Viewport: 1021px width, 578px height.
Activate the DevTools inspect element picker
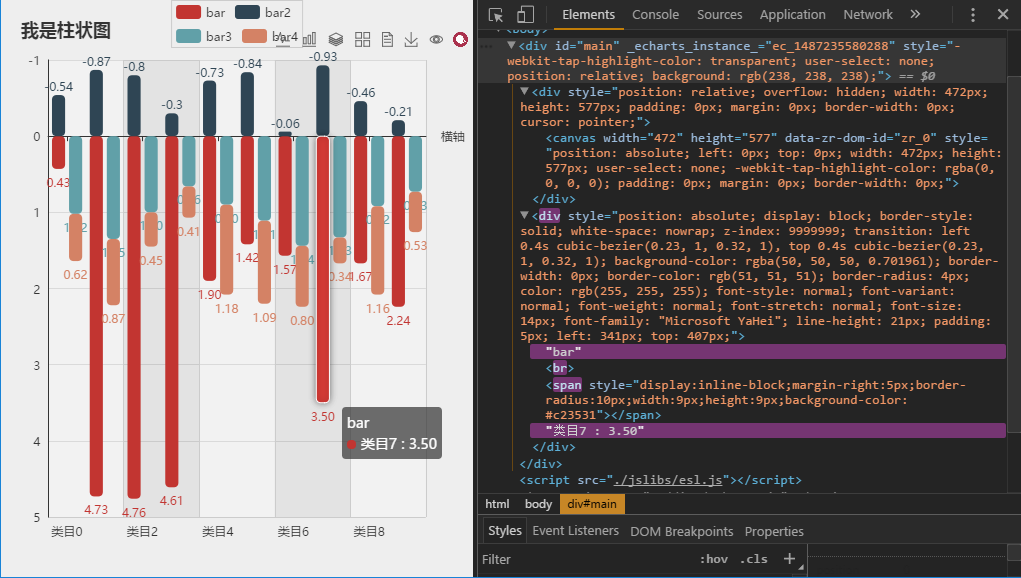tap(496, 15)
